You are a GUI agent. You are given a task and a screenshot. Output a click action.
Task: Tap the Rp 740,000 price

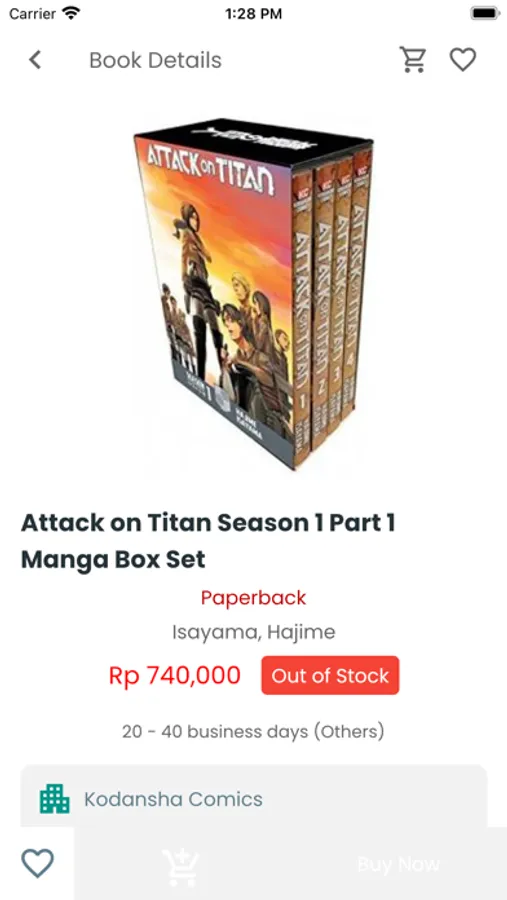(x=175, y=676)
